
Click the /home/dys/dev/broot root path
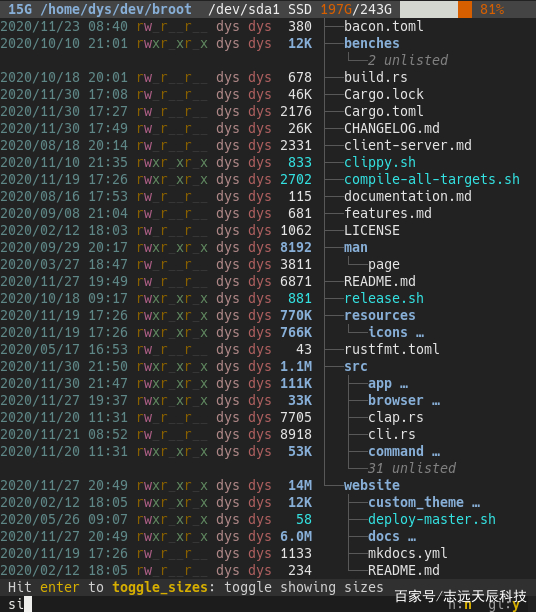click(116, 9)
